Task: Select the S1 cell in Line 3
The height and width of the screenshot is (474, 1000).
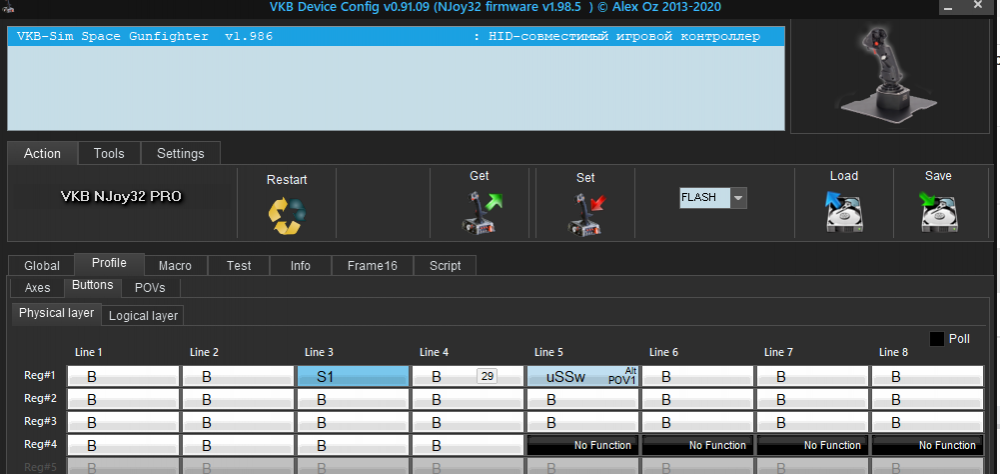Action: pos(353,376)
